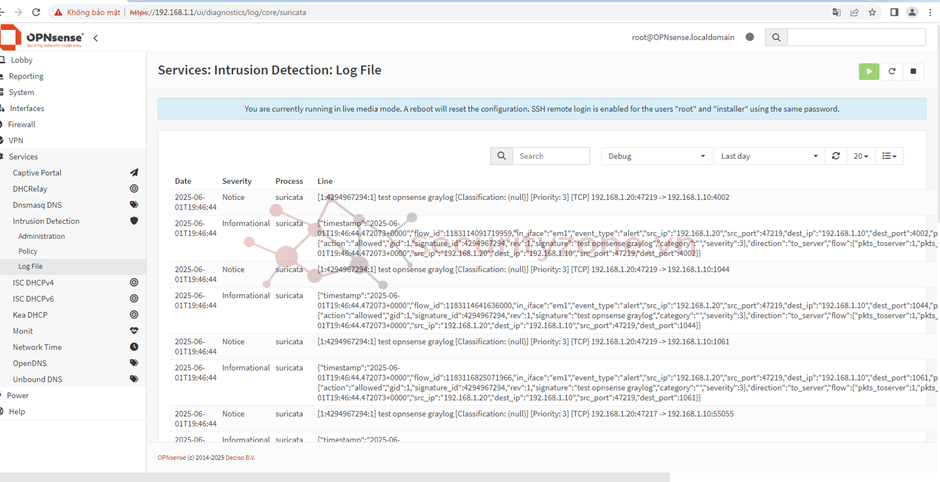
Task: Open the Debug severity dropdown
Action: [x=656, y=156]
